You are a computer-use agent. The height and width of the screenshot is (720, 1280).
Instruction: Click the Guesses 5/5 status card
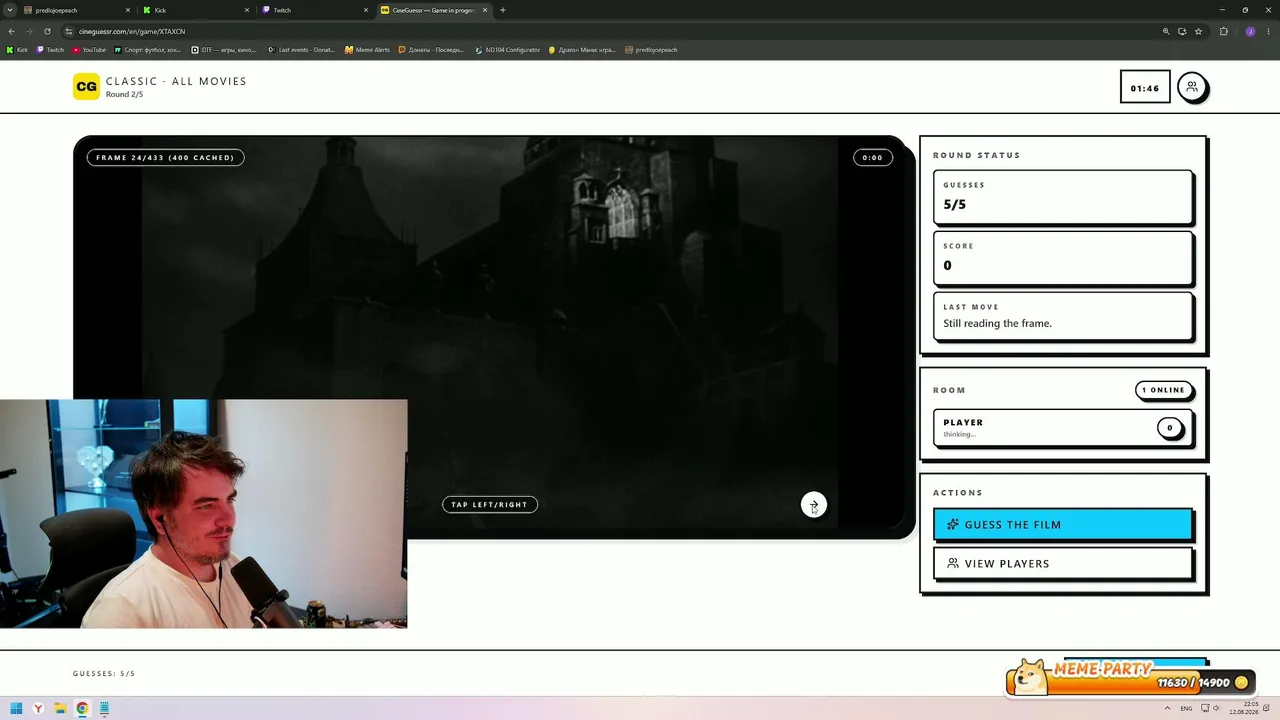click(1062, 197)
